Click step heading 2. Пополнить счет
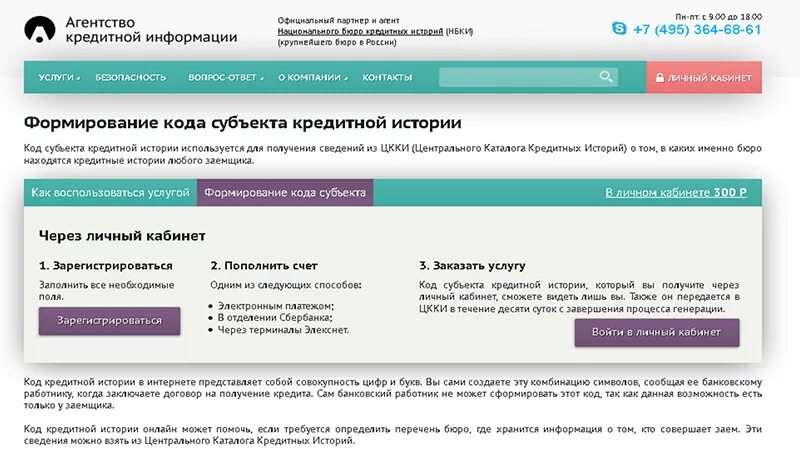 click(264, 266)
